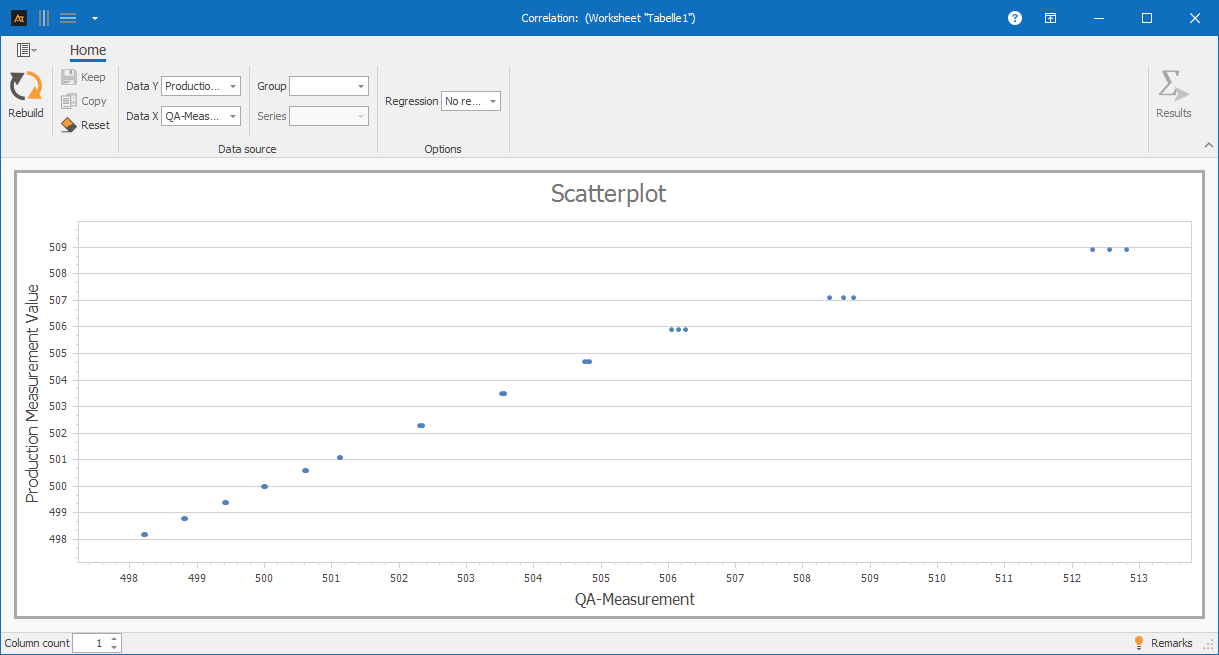Click the application logo icon in title bar
Viewport: 1219px width, 655px height.
point(18,18)
